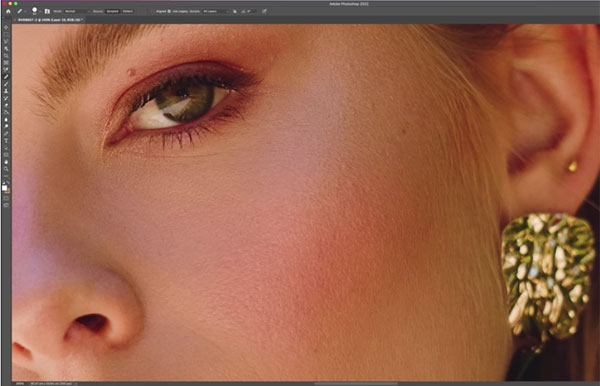Click the zoom percentage field in status bar
Screen dimensions: 600x386
point(20,383)
